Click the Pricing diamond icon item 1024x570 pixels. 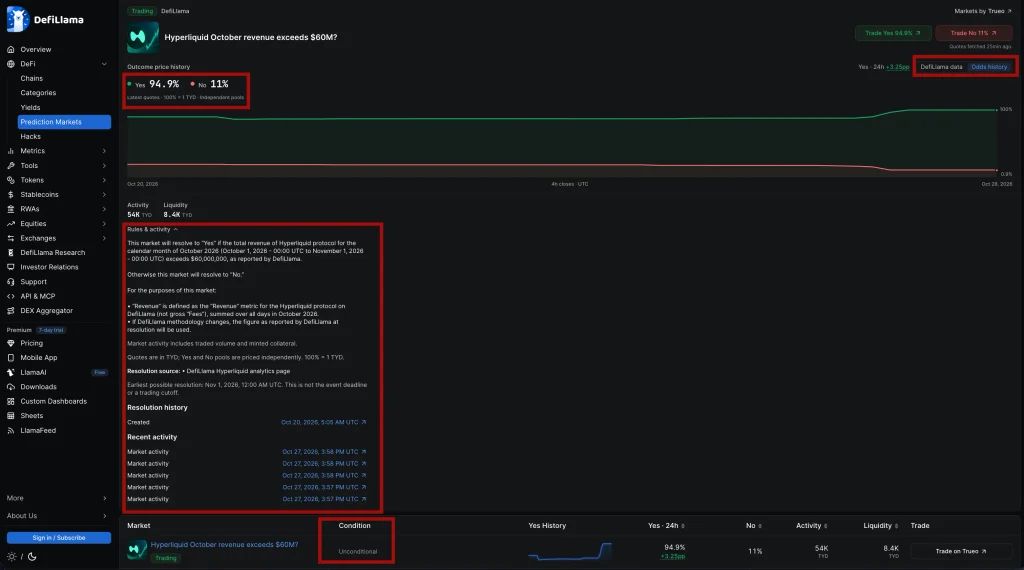click(10, 343)
